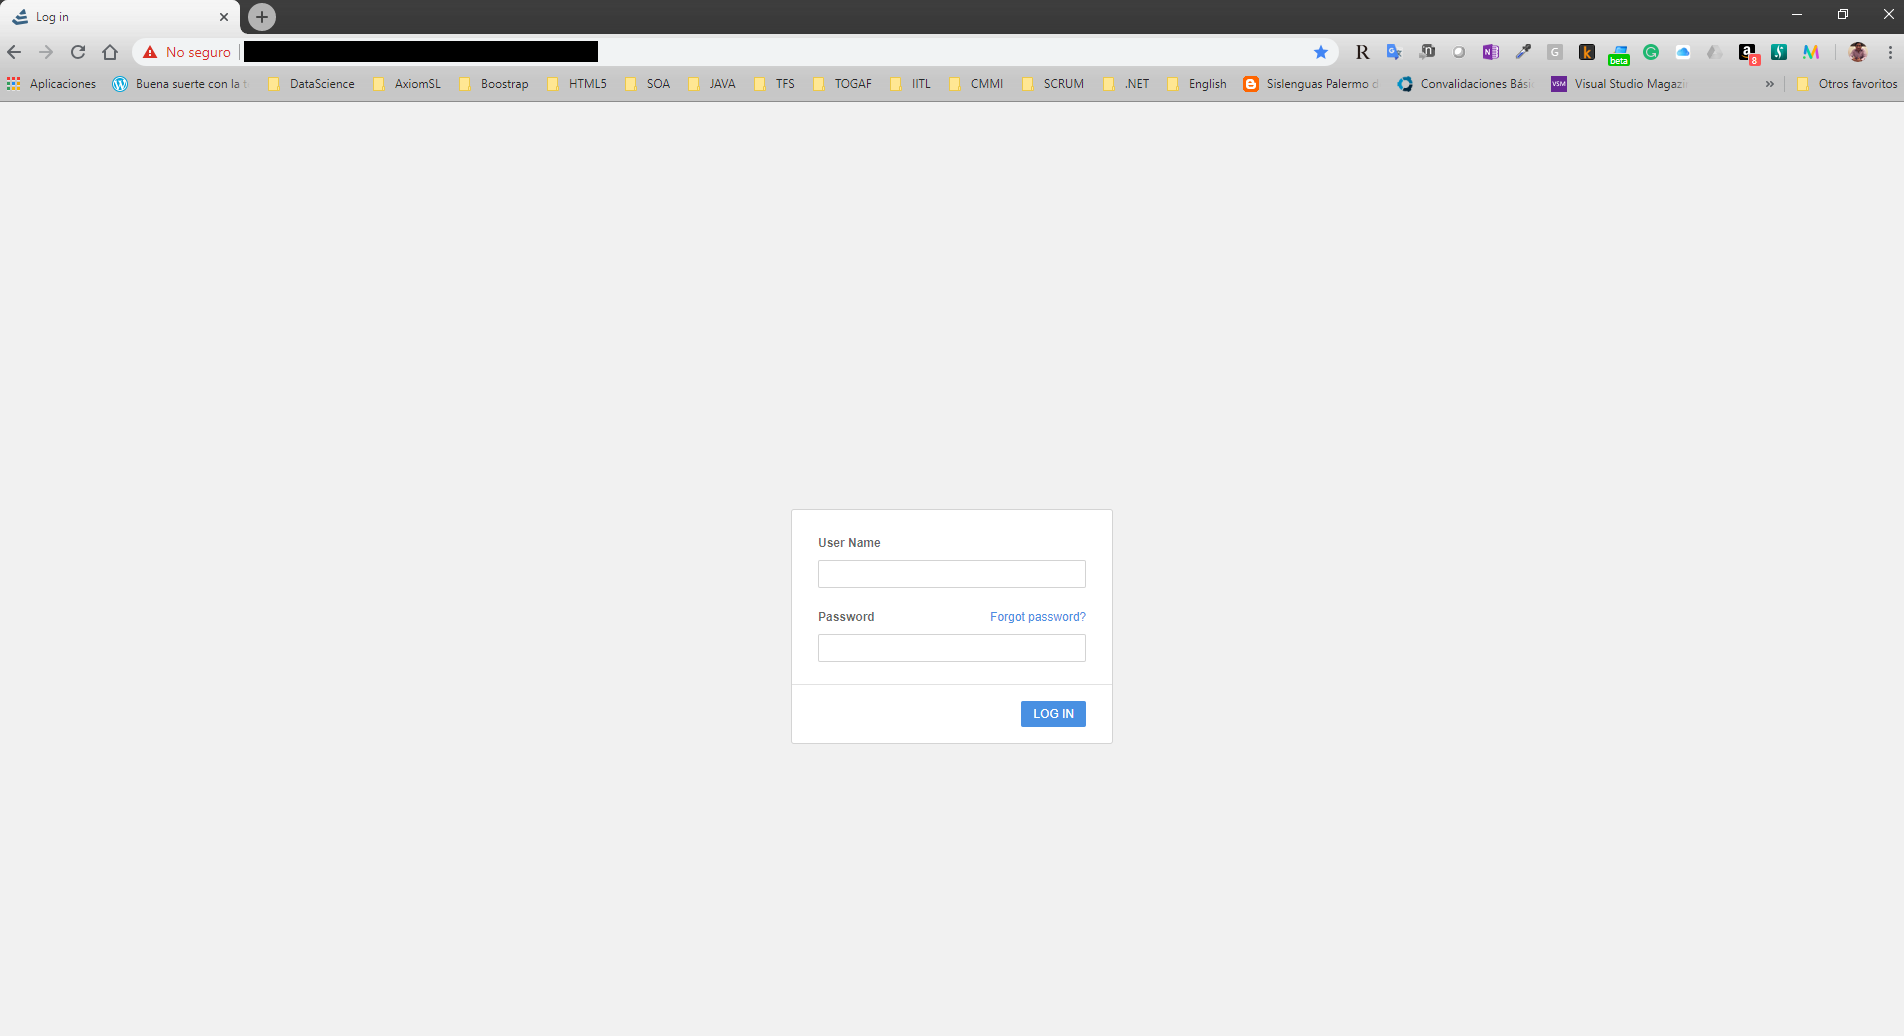Open the Google Drive extension icon

click(x=1714, y=52)
